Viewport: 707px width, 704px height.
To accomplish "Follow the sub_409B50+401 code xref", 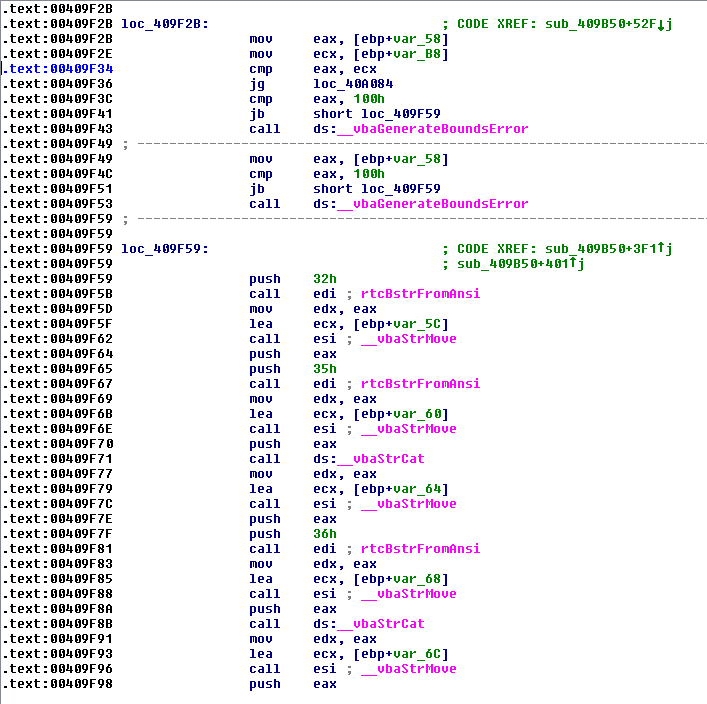I will click(x=514, y=264).
